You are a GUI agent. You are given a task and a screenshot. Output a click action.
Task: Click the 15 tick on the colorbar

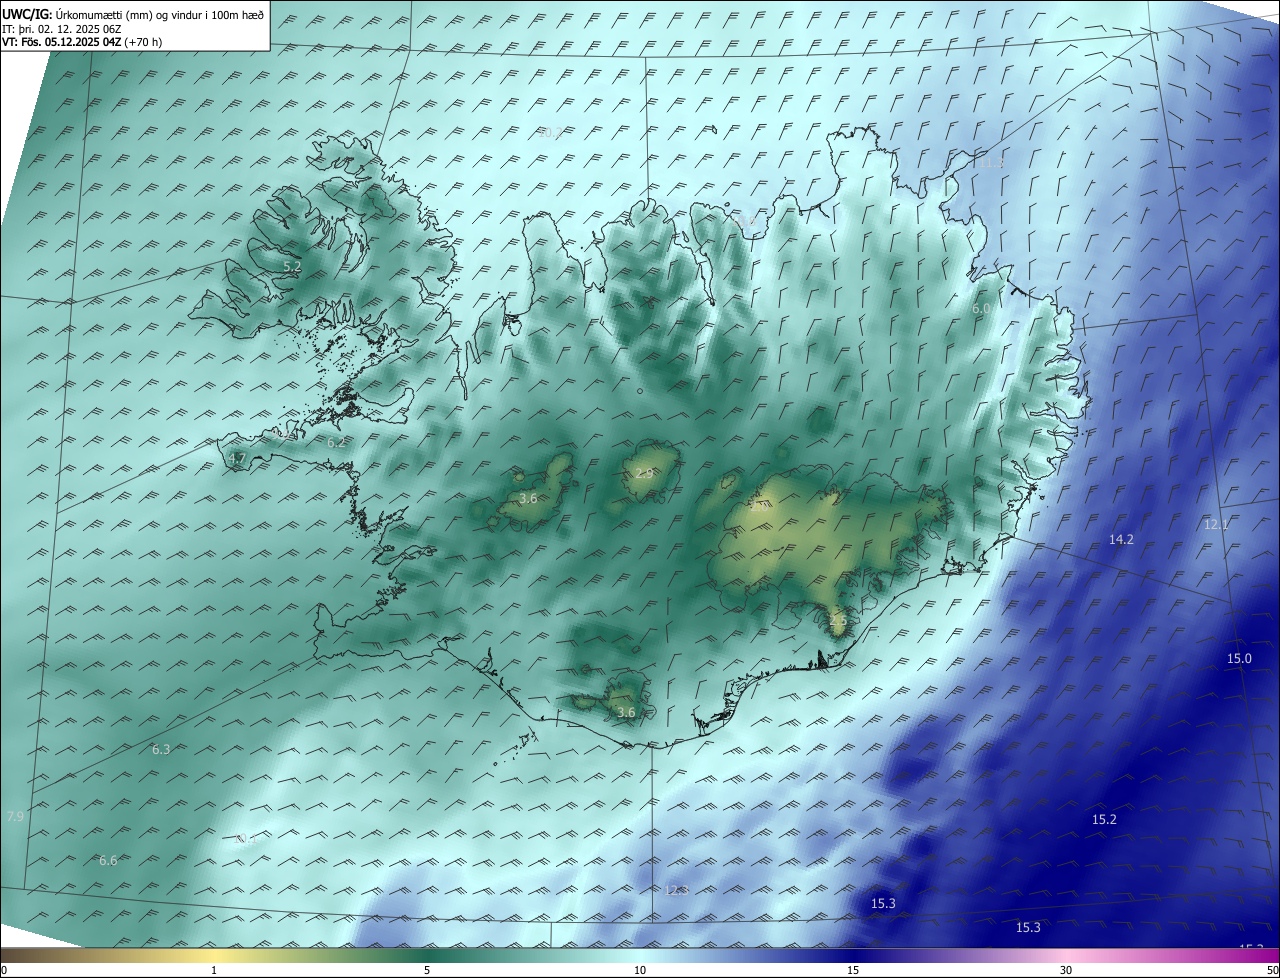point(853,971)
